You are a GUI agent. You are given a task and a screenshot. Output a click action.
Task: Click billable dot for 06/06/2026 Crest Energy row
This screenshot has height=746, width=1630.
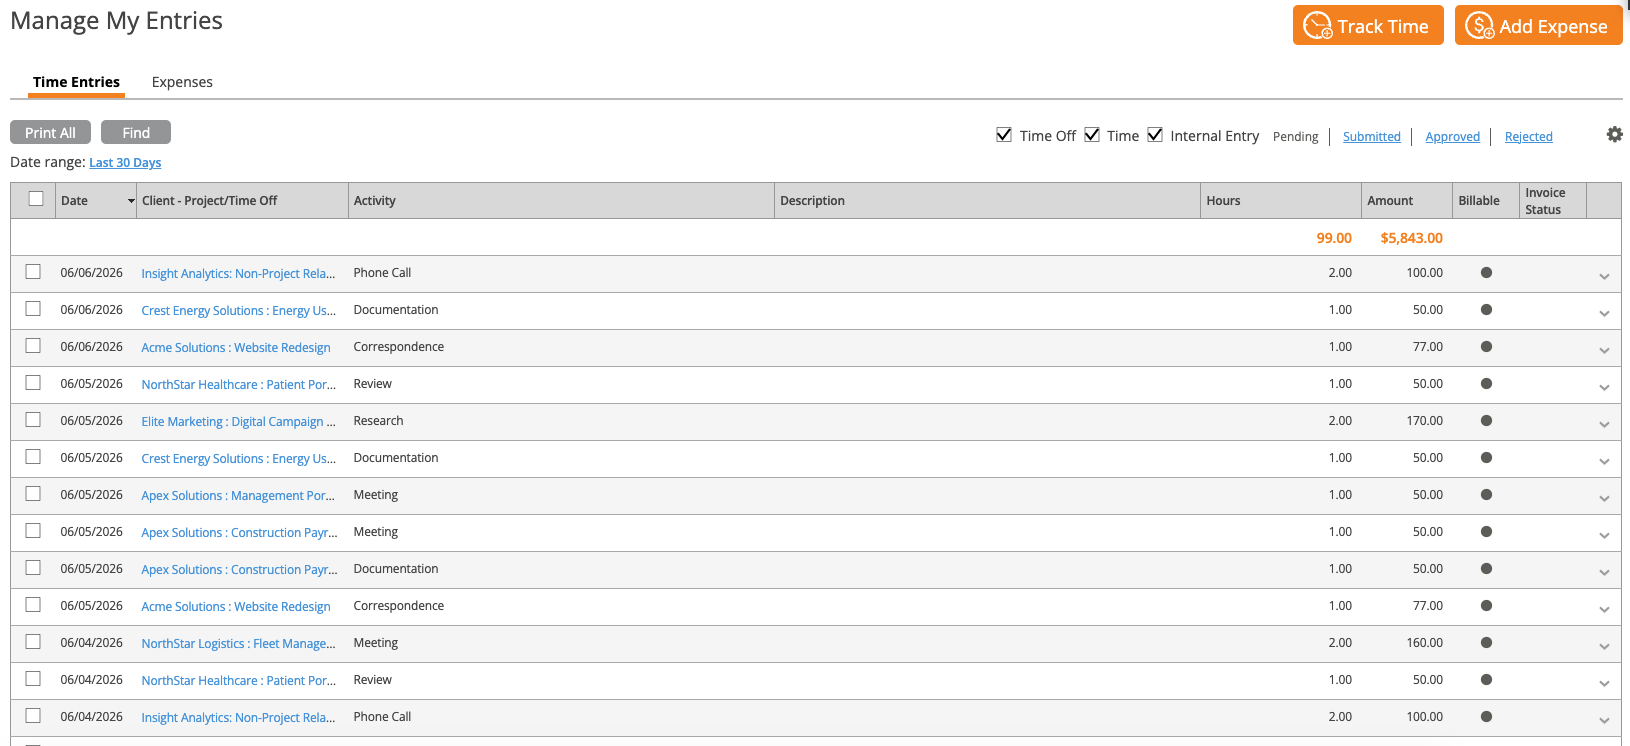click(1486, 310)
